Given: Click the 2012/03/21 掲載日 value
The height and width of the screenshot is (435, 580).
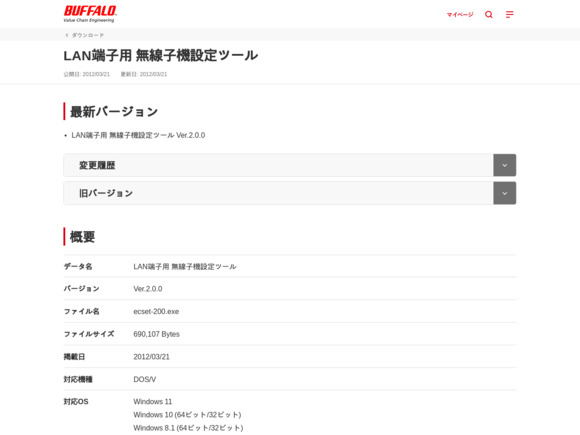Looking at the screenshot, I should point(151,357).
